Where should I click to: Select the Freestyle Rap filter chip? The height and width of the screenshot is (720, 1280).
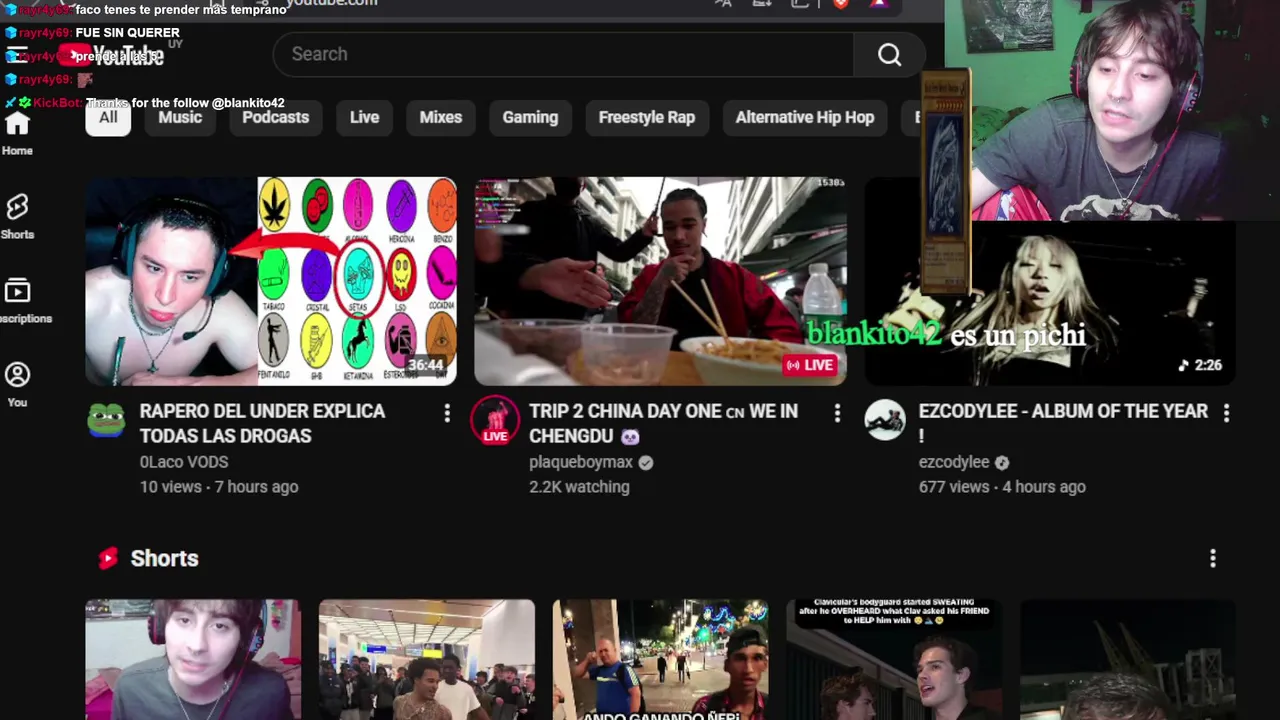[x=646, y=117]
